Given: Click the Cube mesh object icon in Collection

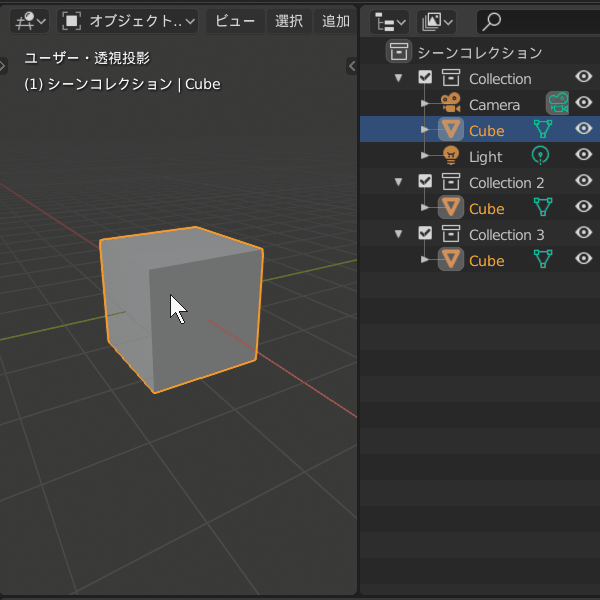Looking at the screenshot, I should tap(451, 129).
